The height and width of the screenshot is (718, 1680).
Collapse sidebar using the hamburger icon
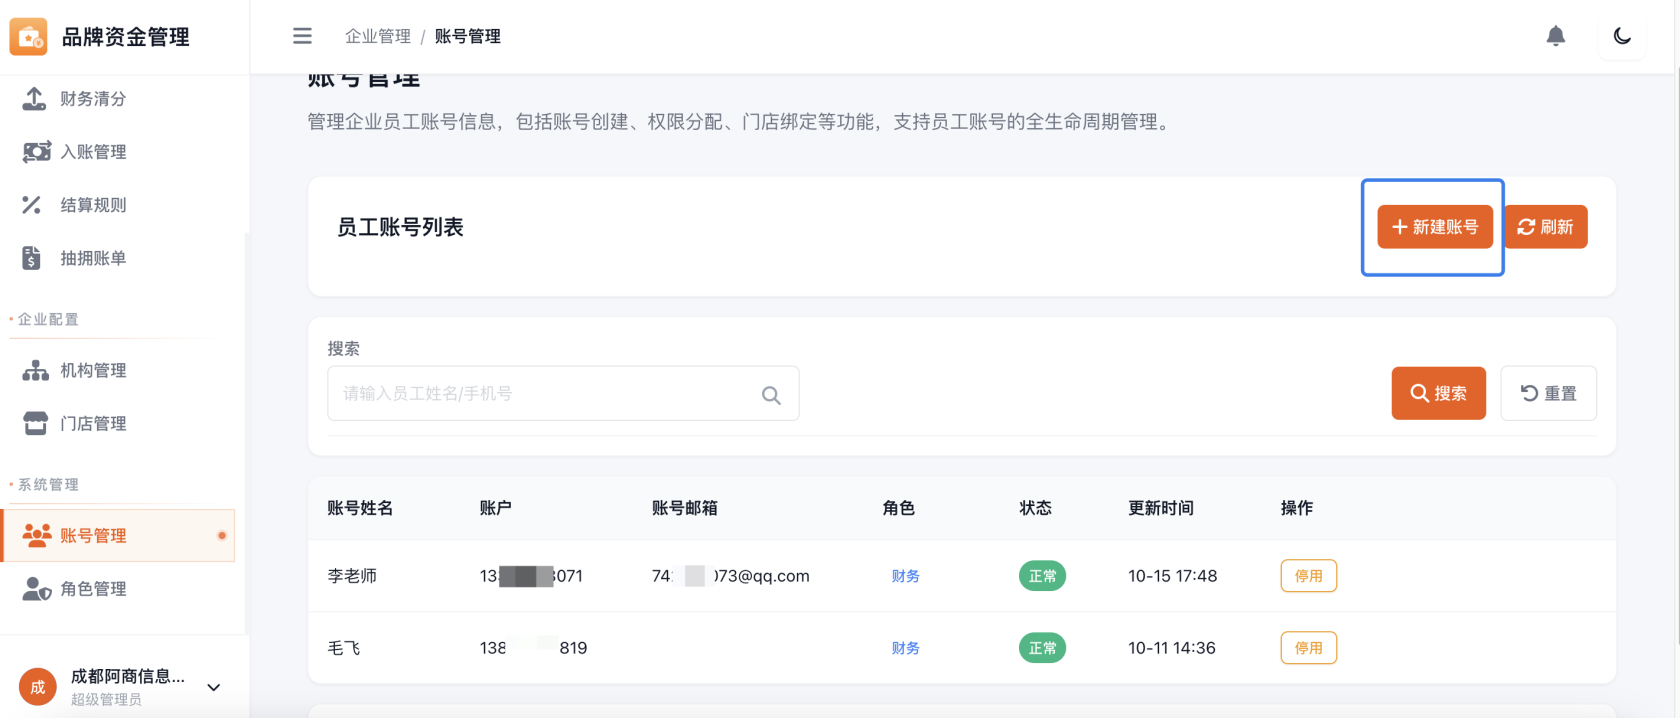tap(302, 36)
